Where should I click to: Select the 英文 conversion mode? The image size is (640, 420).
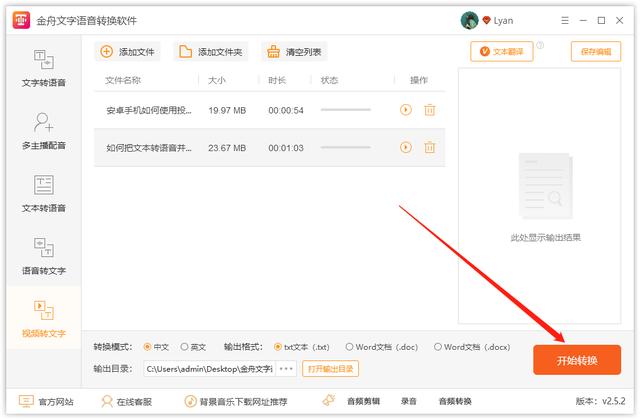[193, 347]
